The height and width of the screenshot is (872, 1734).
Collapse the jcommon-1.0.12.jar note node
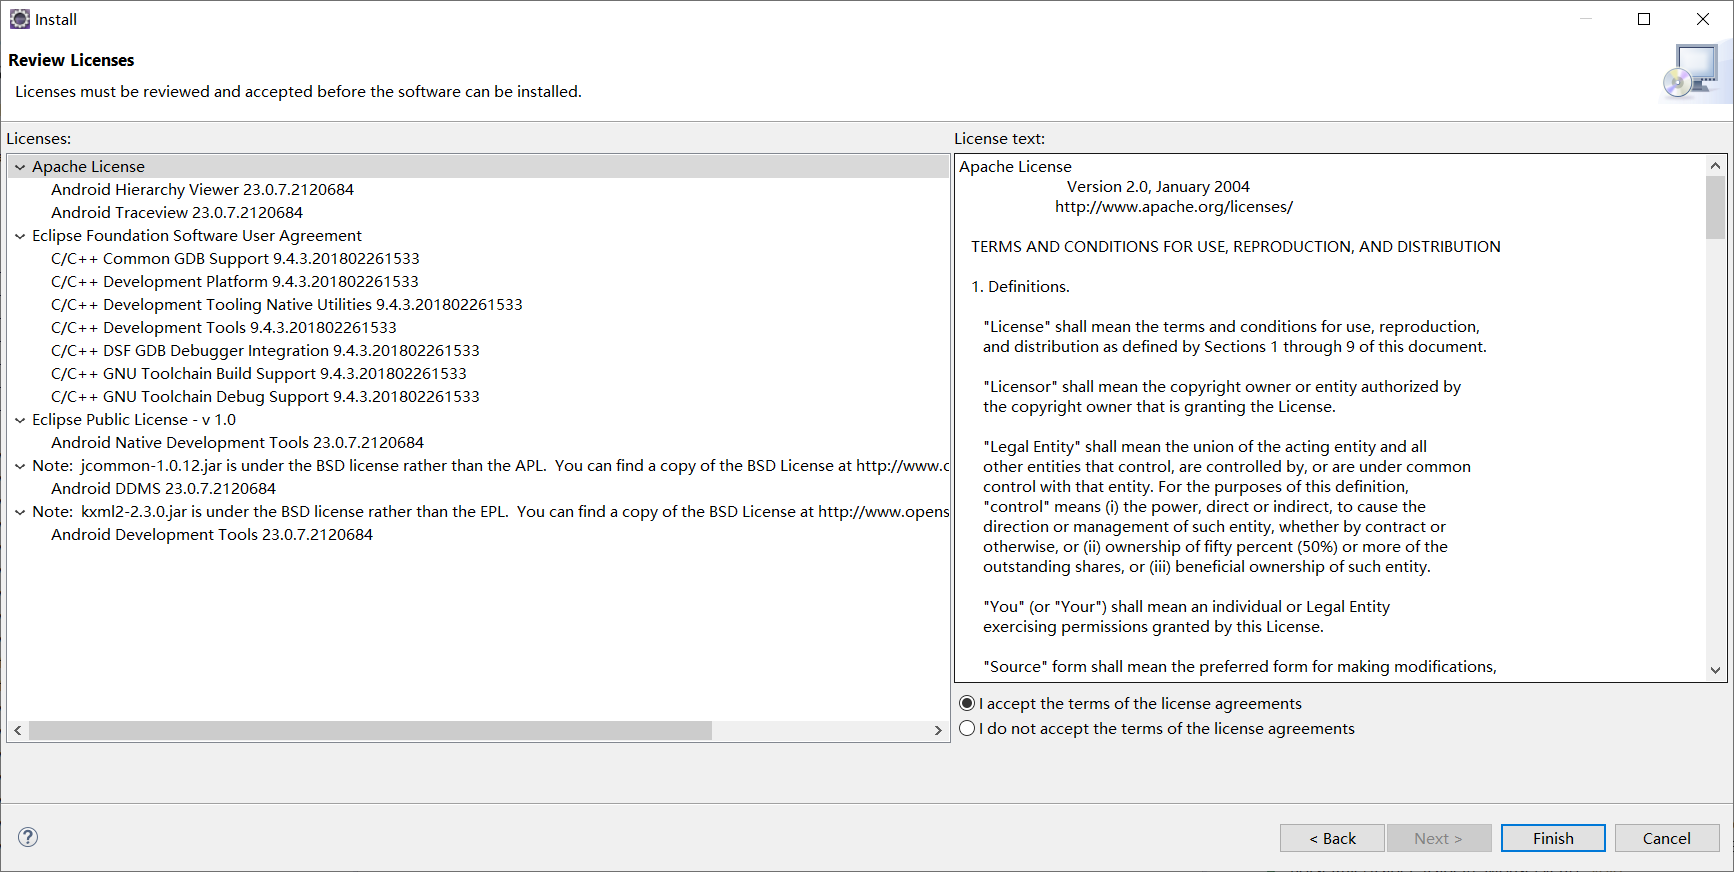click(x=20, y=466)
